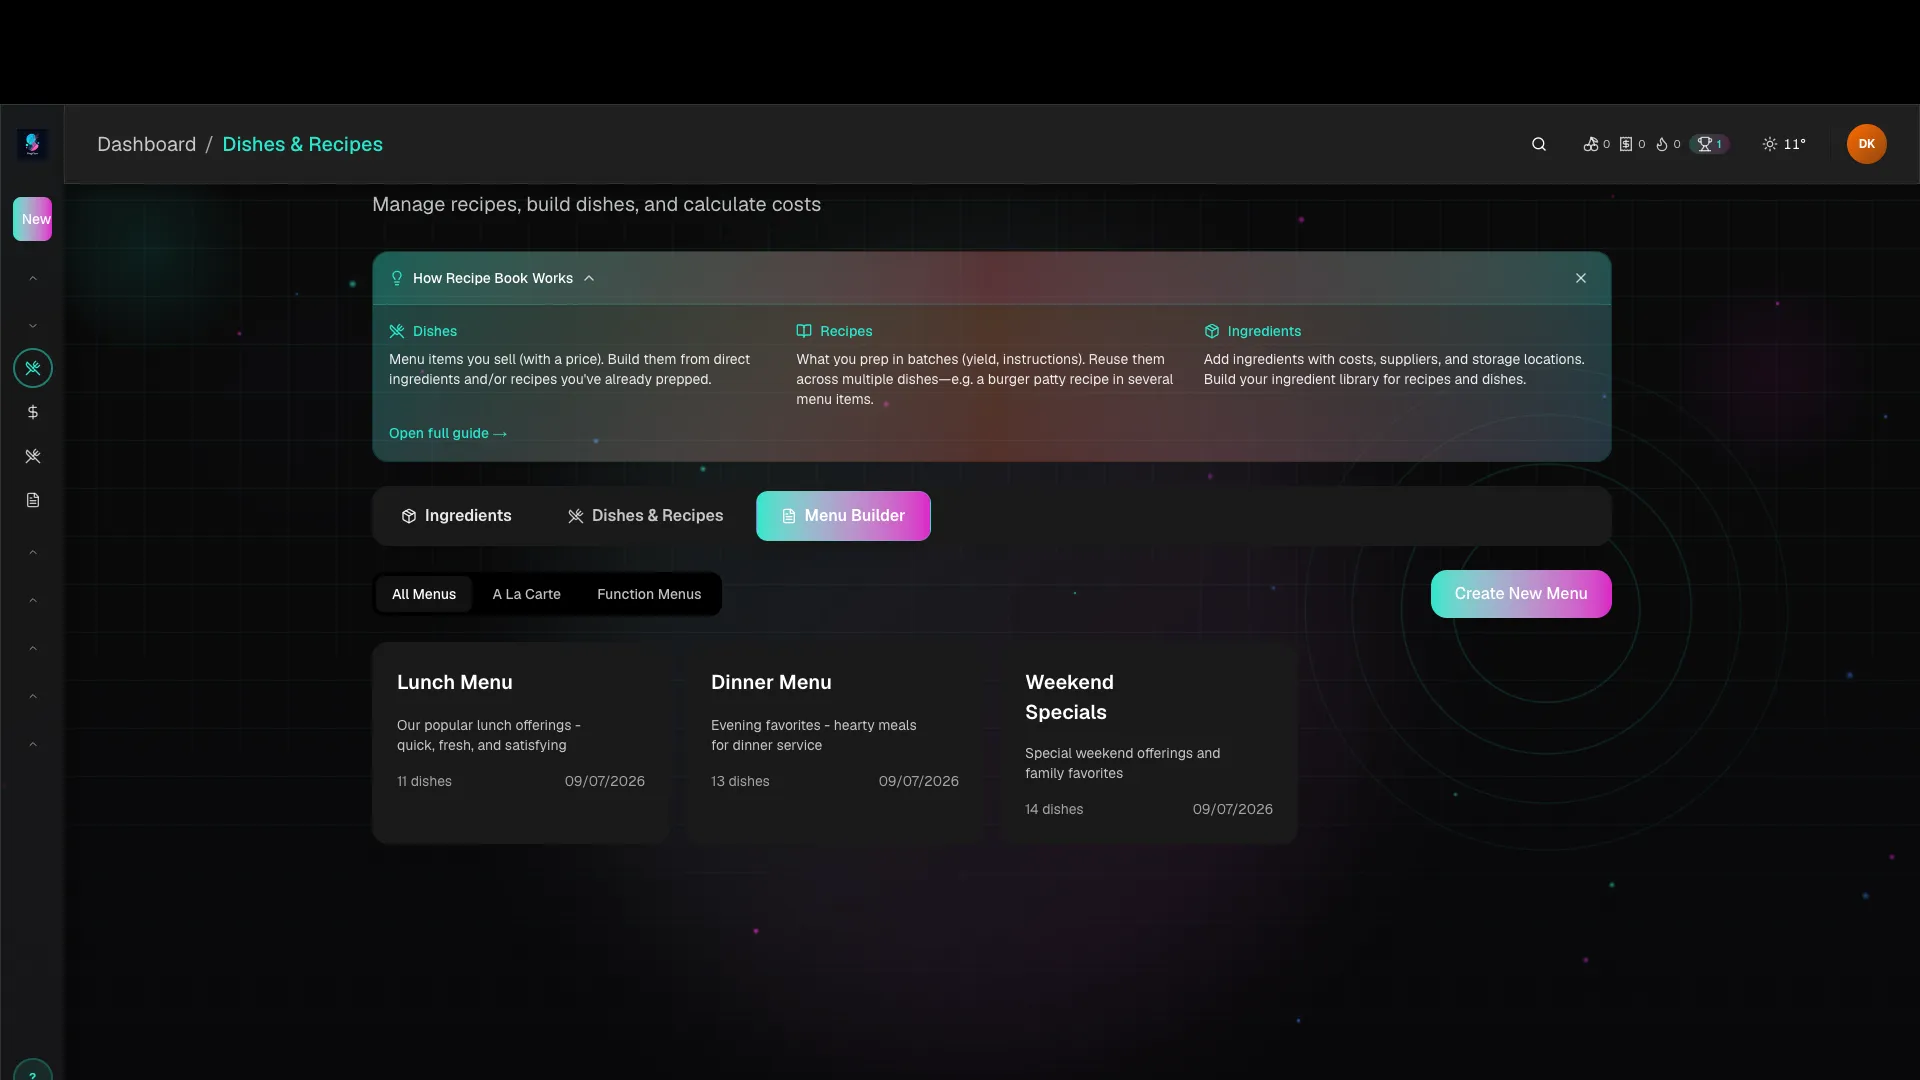Click the date on the Weekend Specials card
The image size is (1920, 1080).
1232,809
